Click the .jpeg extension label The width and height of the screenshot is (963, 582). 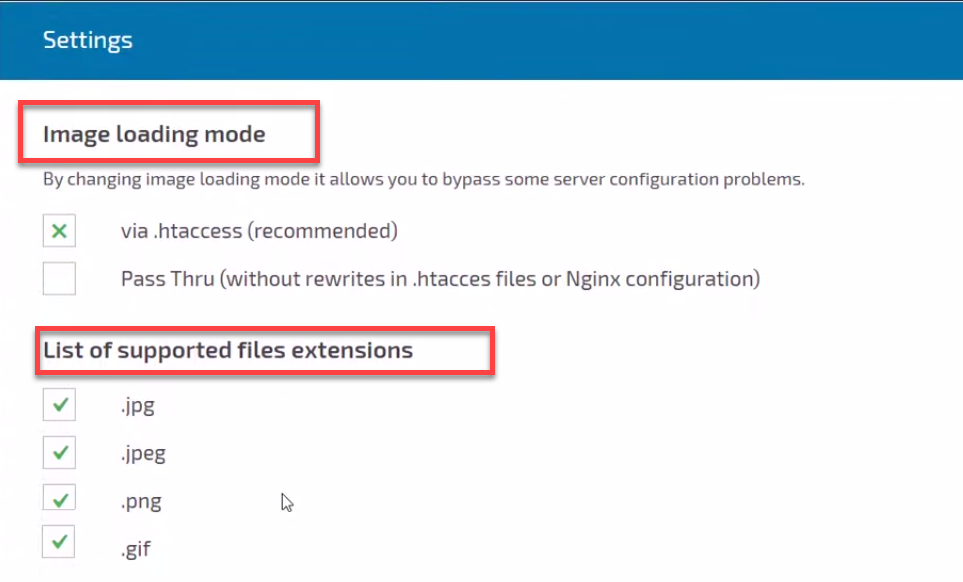click(x=143, y=454)
